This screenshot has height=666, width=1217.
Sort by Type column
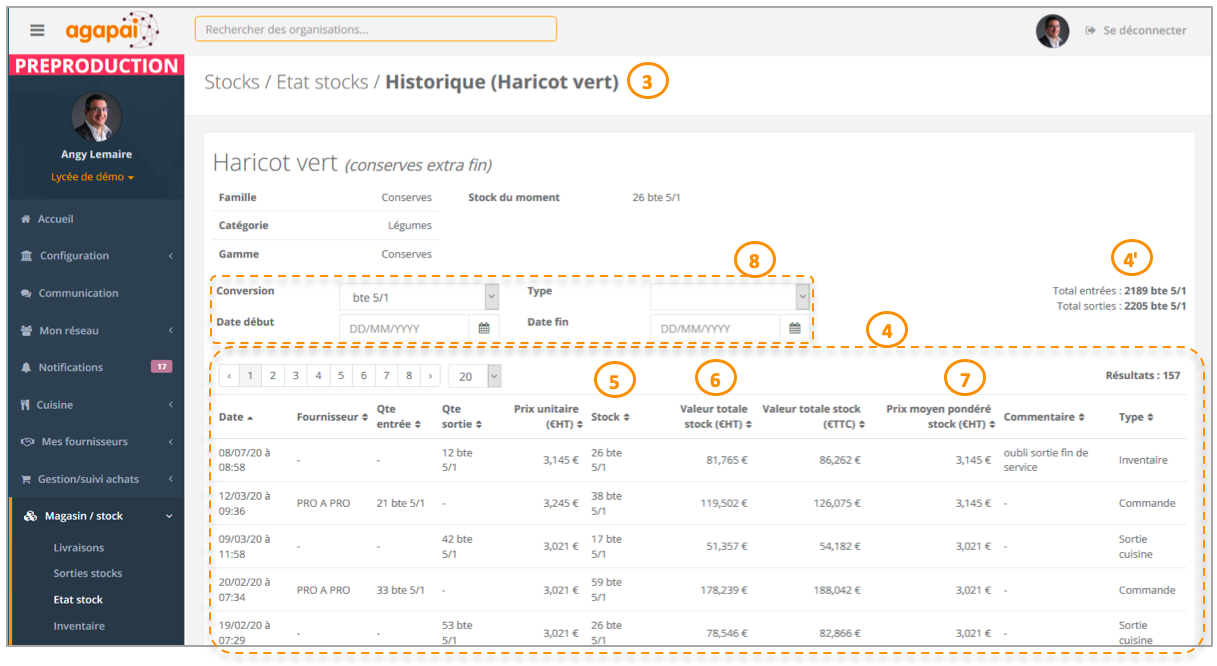[x=1136, y=417]
